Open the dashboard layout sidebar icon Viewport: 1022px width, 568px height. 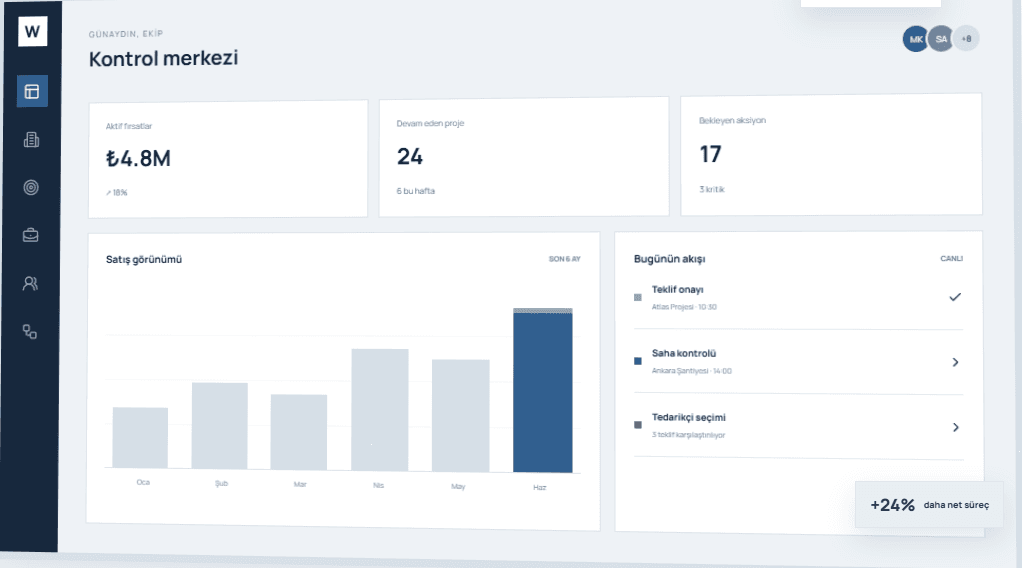click(x=32, y=91)
